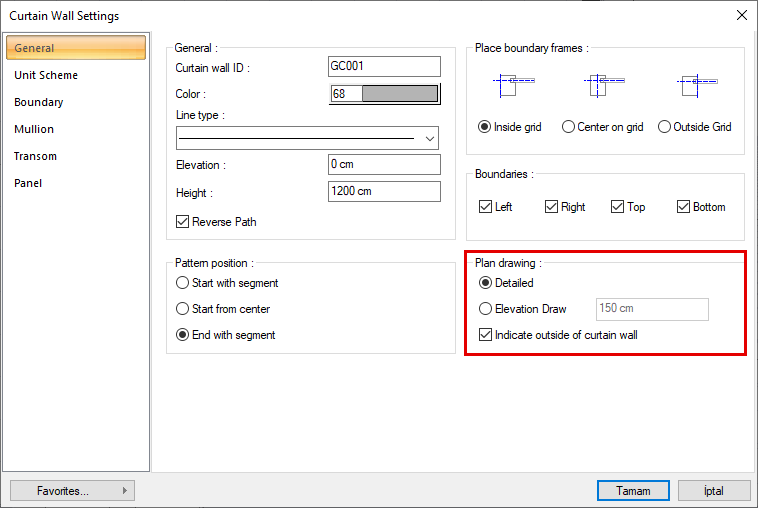758x508 pixels.
Task: Click the Height input field
Action: tap(384, 192)
